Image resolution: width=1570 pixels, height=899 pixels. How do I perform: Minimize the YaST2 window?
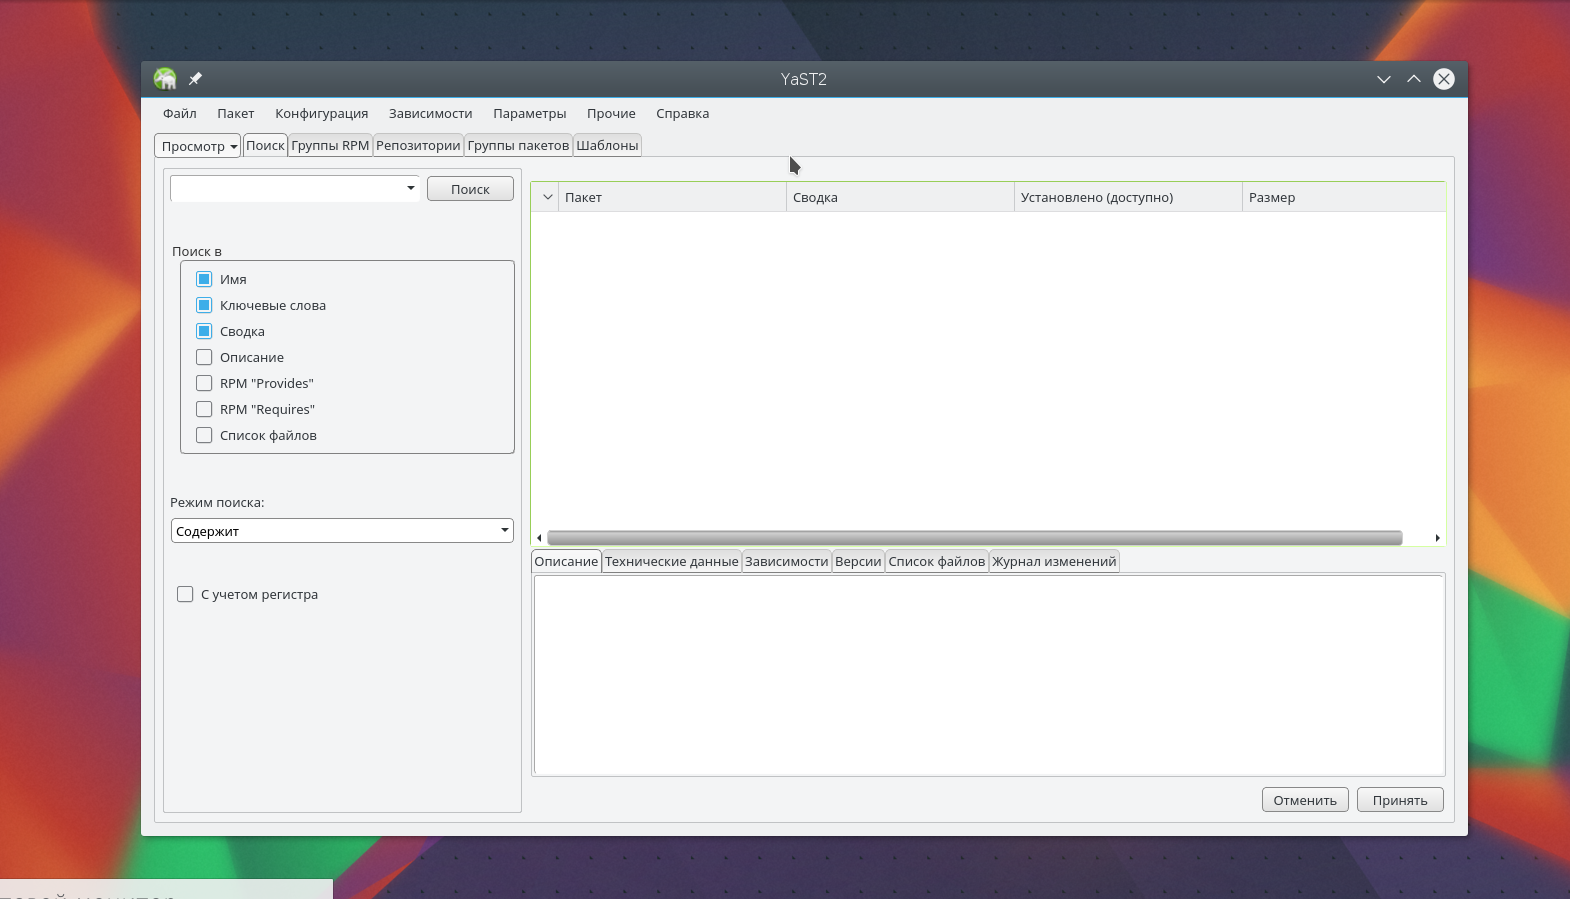click(1383, 79)
